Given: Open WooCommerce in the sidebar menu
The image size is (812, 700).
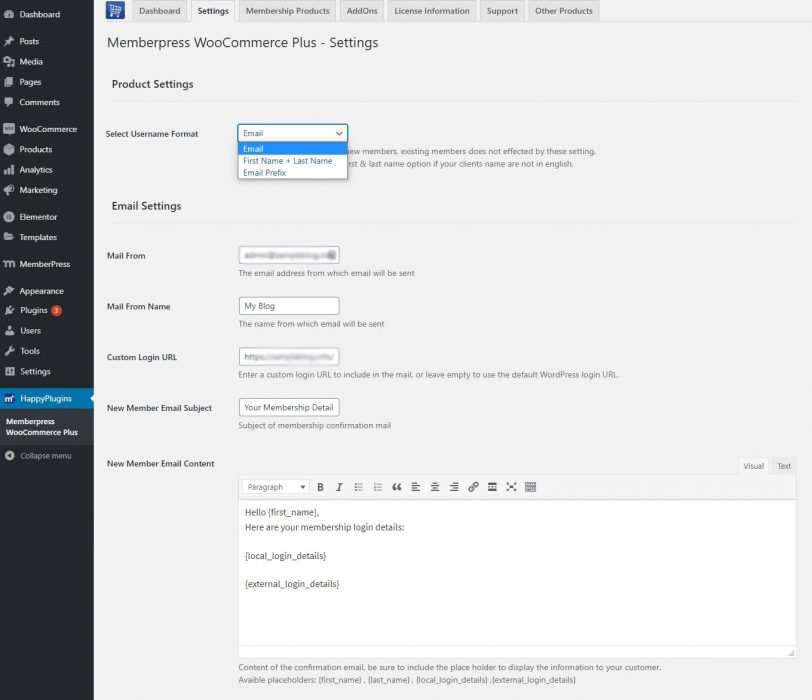Looking at the screenshot, I should click(47, 129).
